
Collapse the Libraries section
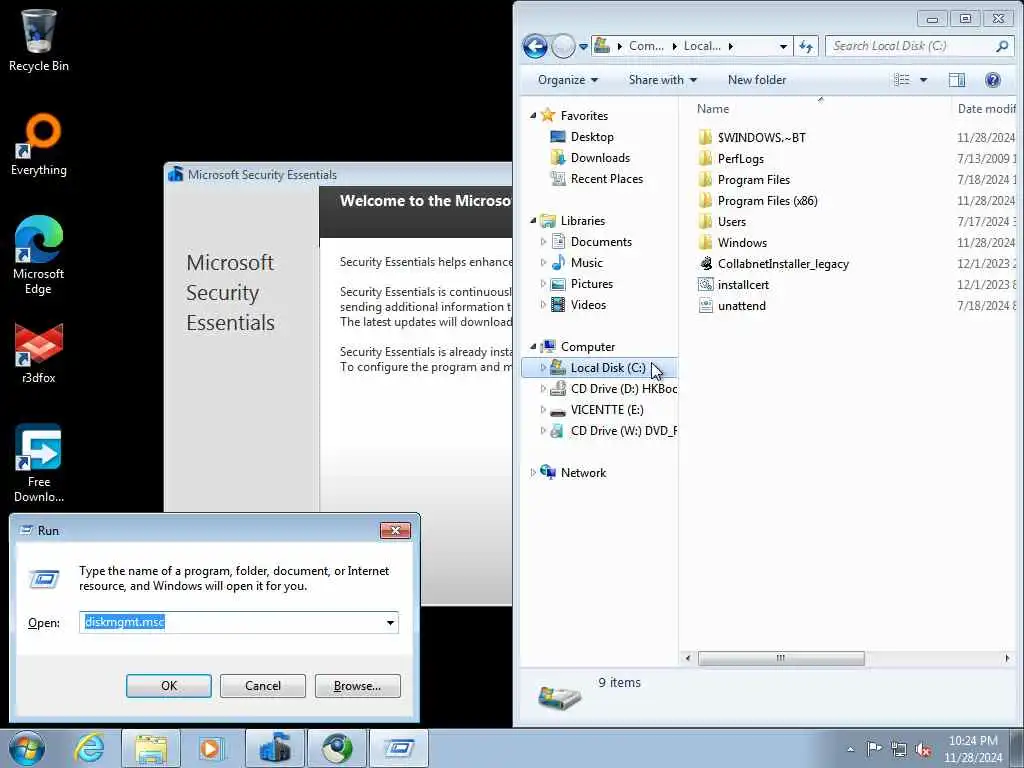[x=533, y=221]
